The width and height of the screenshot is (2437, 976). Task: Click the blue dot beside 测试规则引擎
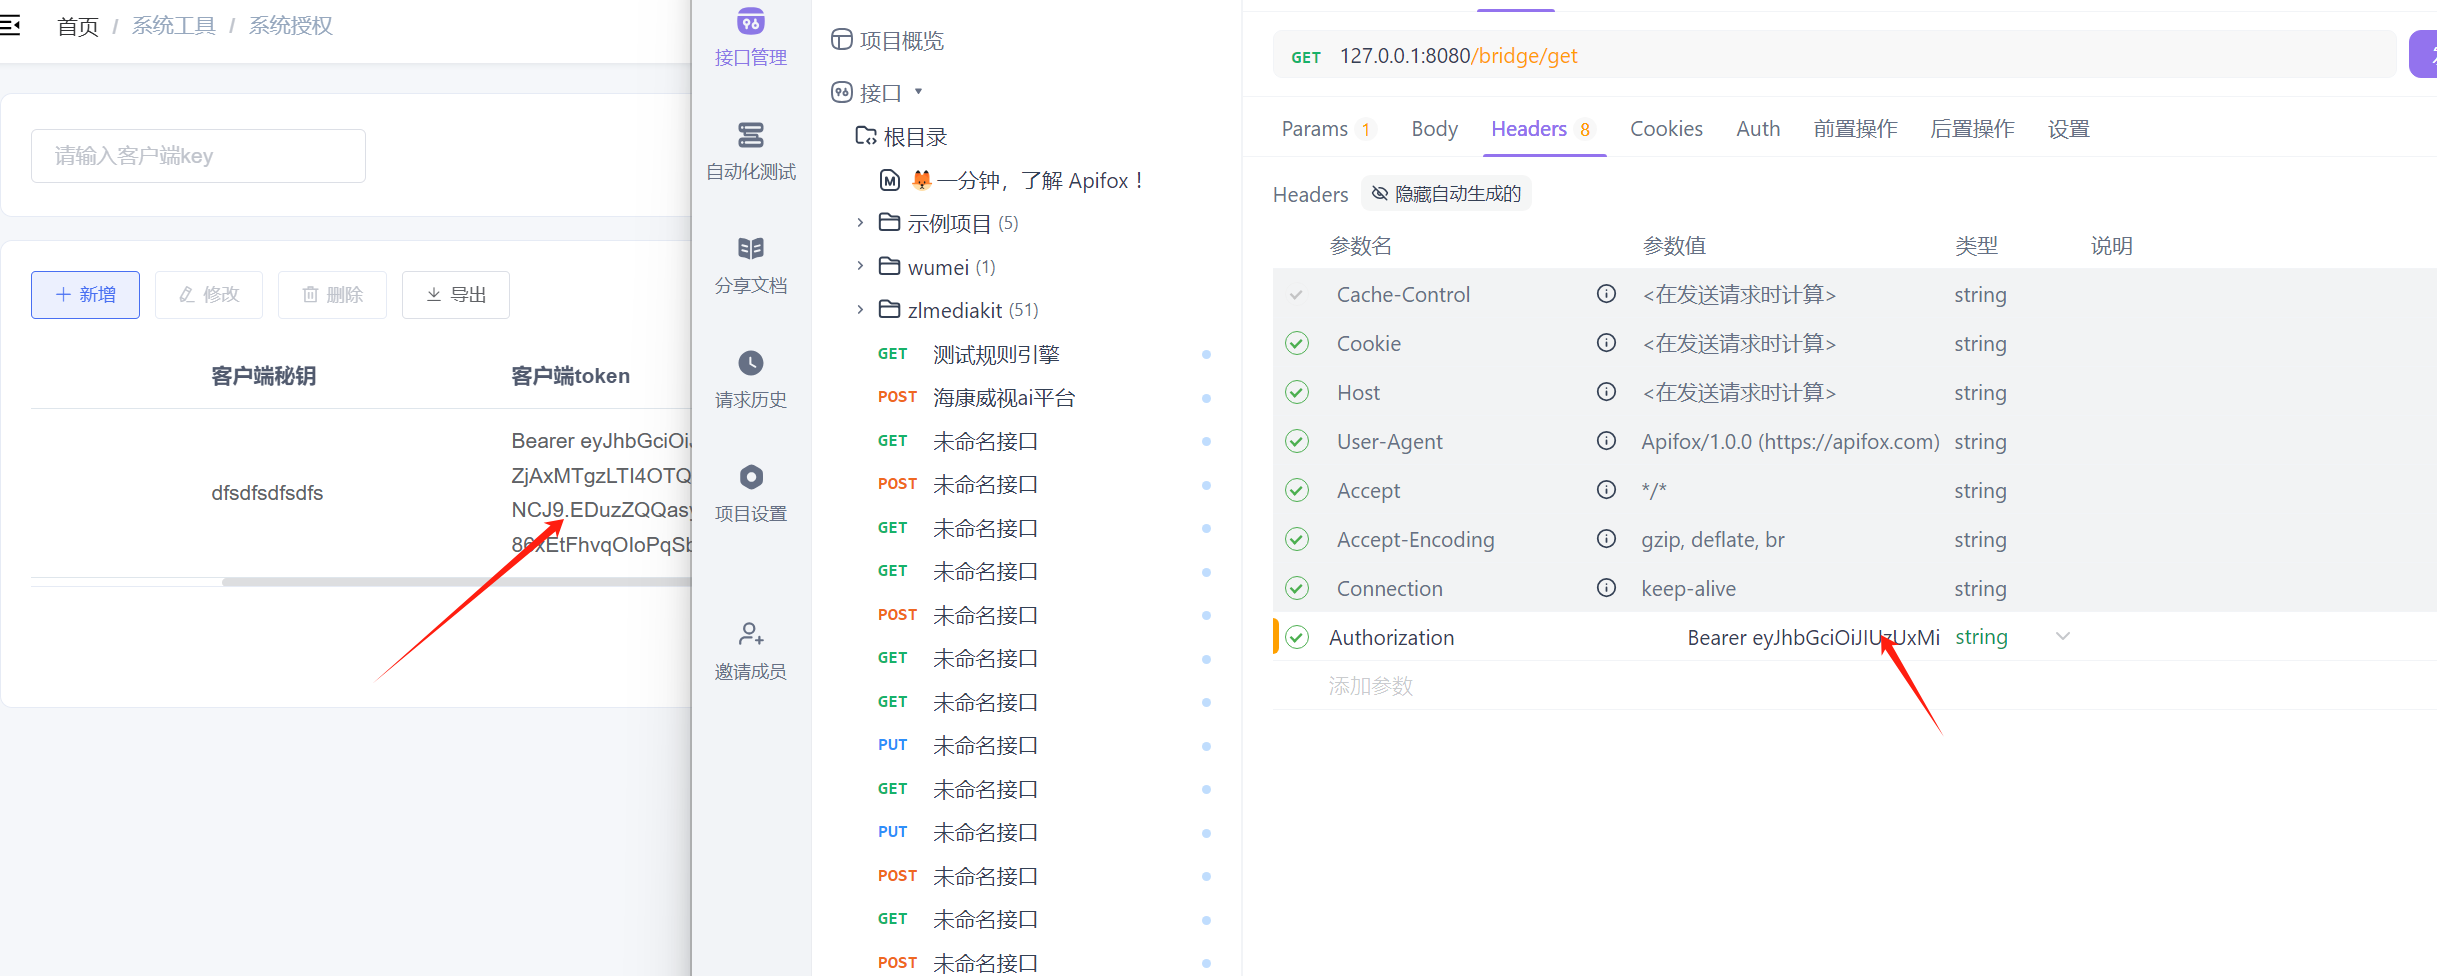coord(1206,354)
